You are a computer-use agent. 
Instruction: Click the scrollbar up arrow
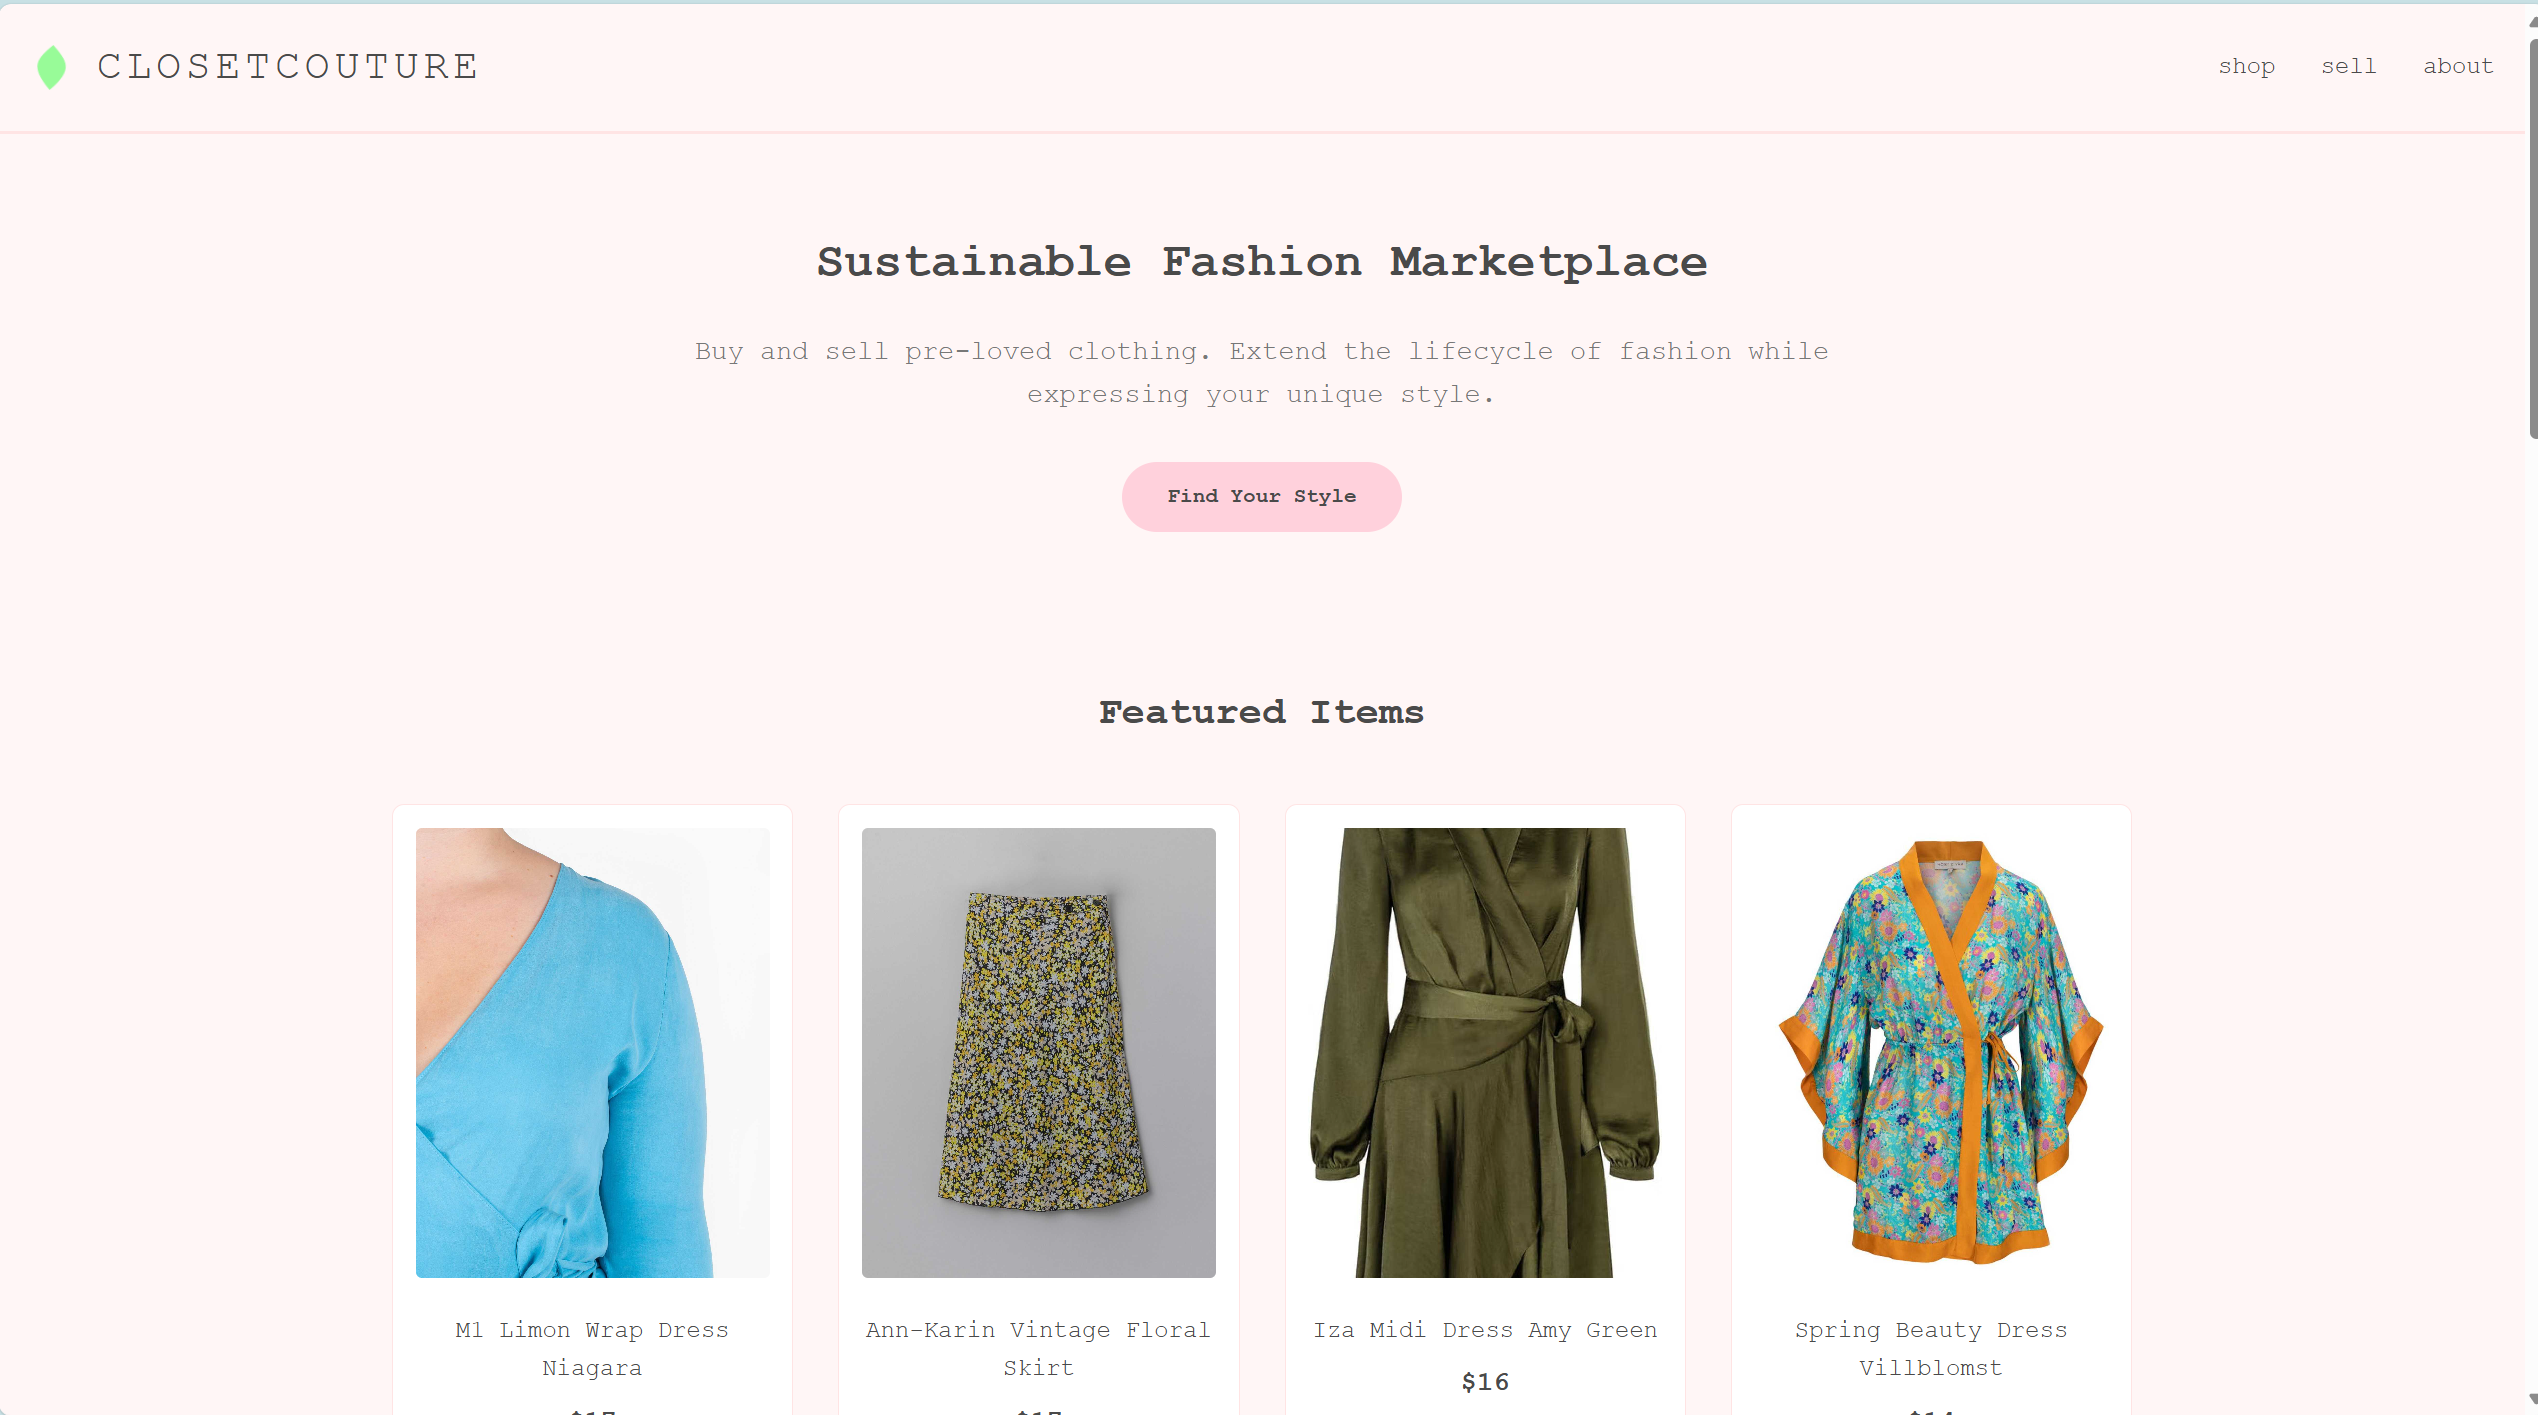point(2532,22)
